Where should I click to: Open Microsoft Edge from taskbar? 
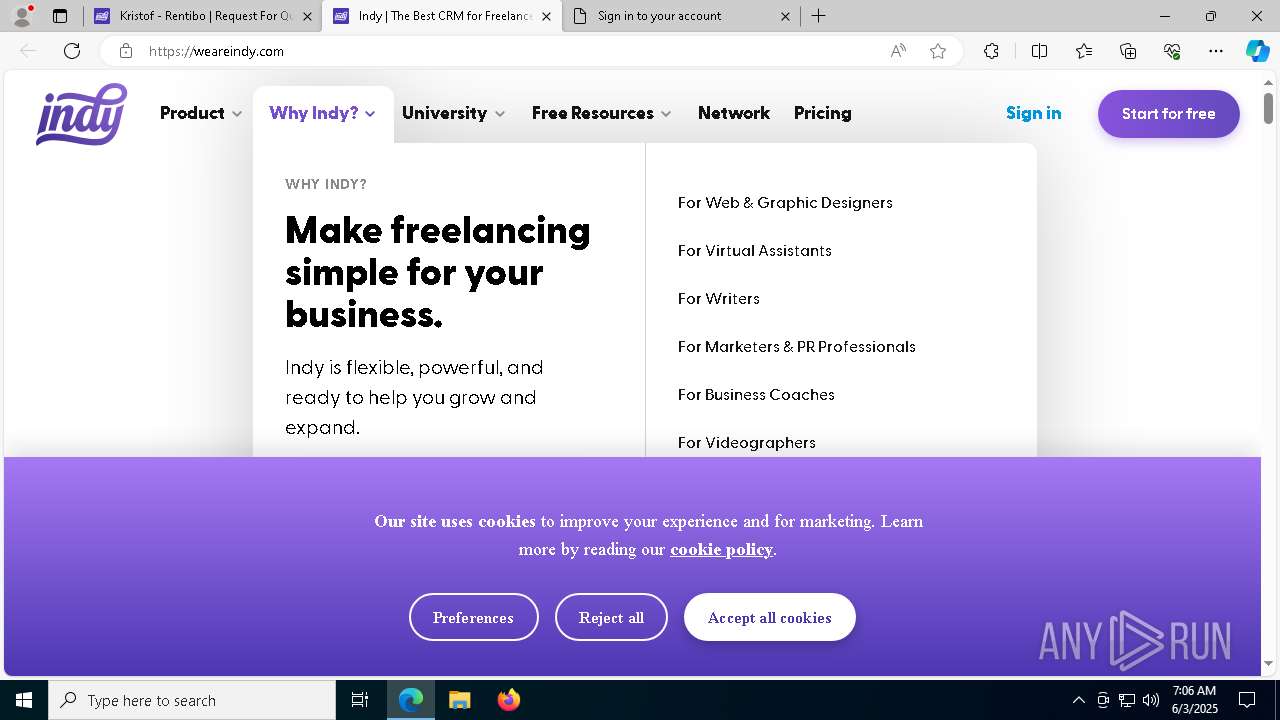click(x=411, y=700)
